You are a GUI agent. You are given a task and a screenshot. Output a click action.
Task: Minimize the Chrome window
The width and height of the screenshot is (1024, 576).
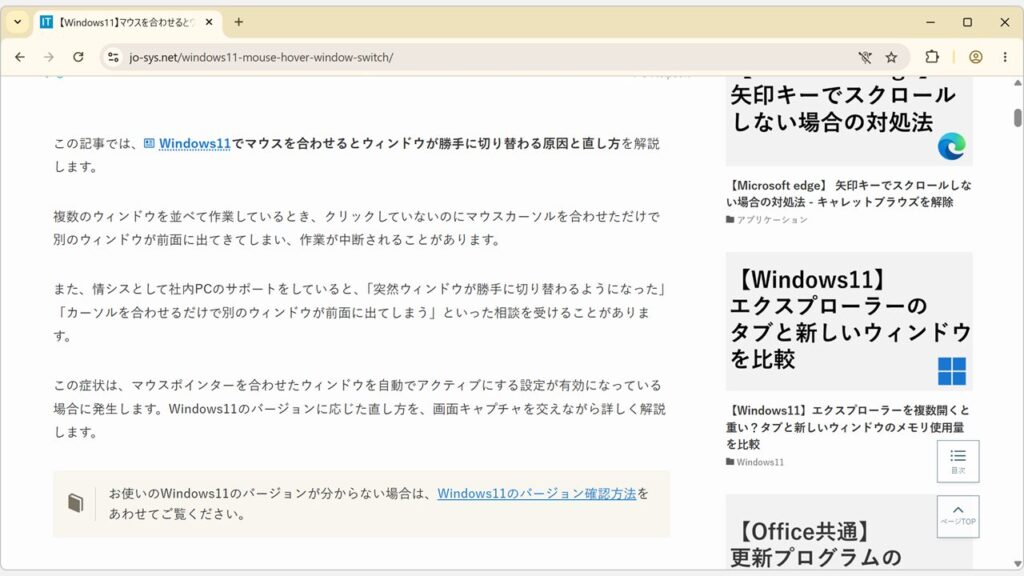click(931, 22)
